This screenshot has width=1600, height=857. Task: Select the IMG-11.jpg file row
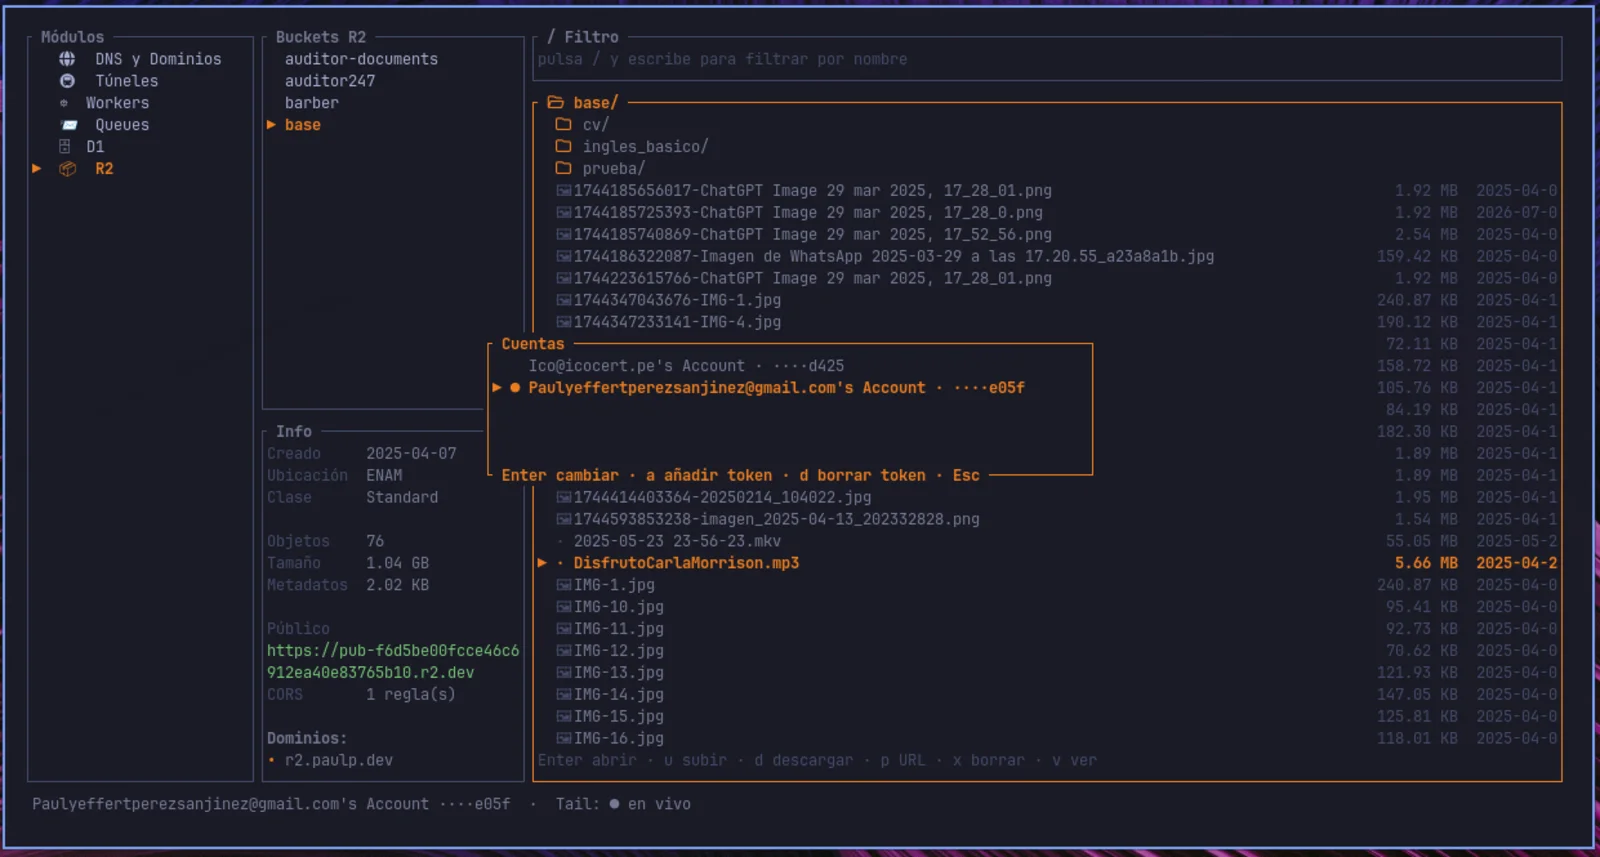point(1047,629)
